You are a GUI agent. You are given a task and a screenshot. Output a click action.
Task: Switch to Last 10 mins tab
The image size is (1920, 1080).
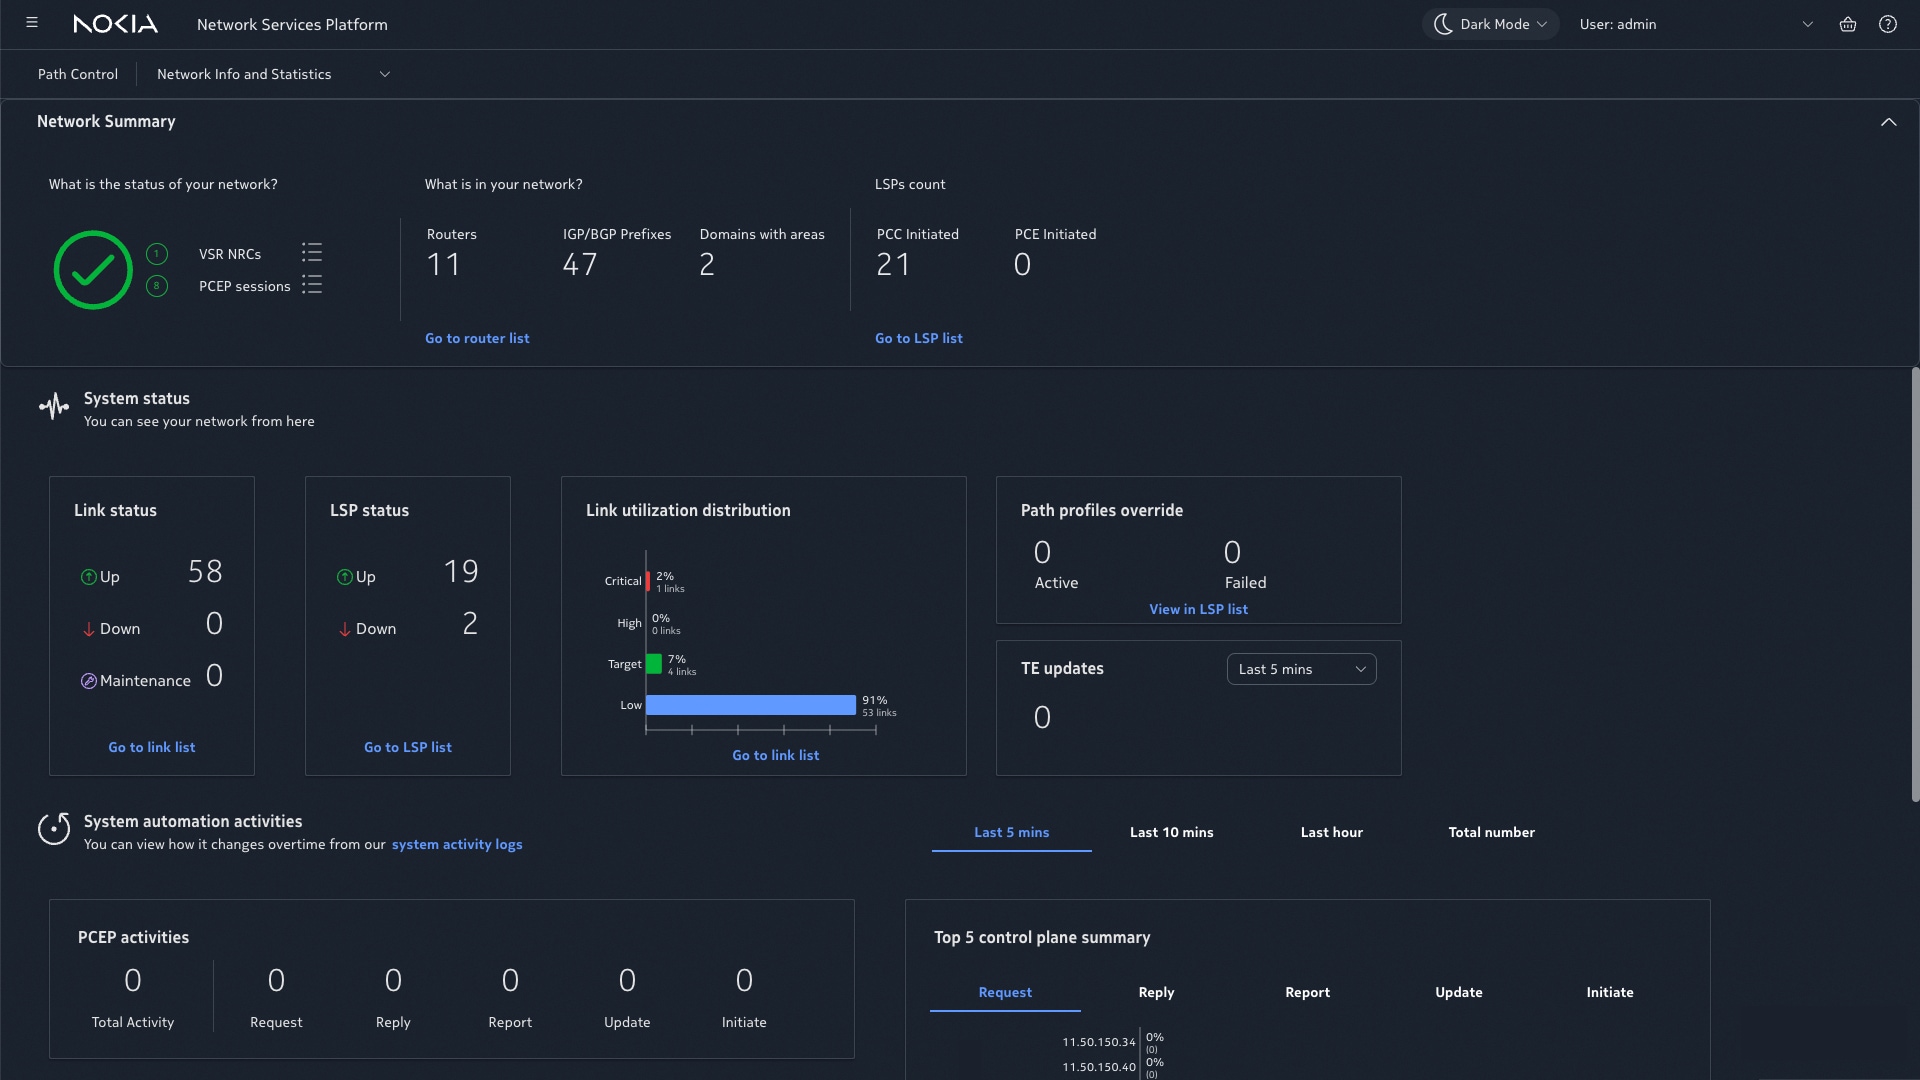click(x=1171, y=832)
